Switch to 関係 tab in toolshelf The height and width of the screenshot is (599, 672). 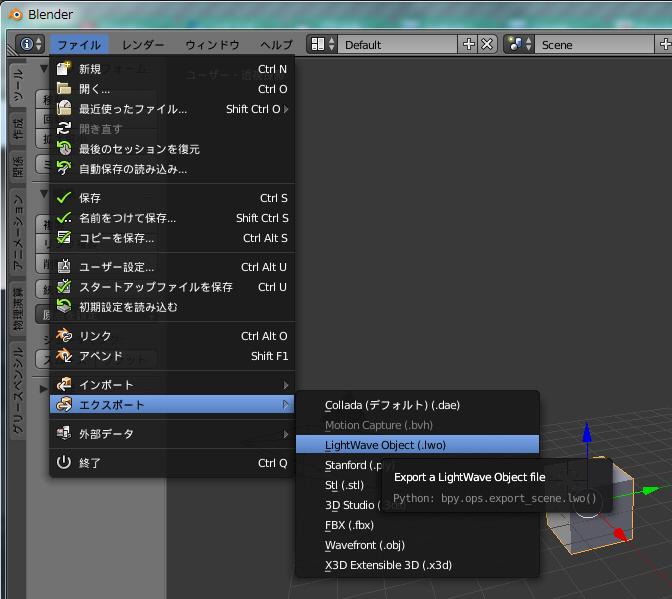point(18,167)
